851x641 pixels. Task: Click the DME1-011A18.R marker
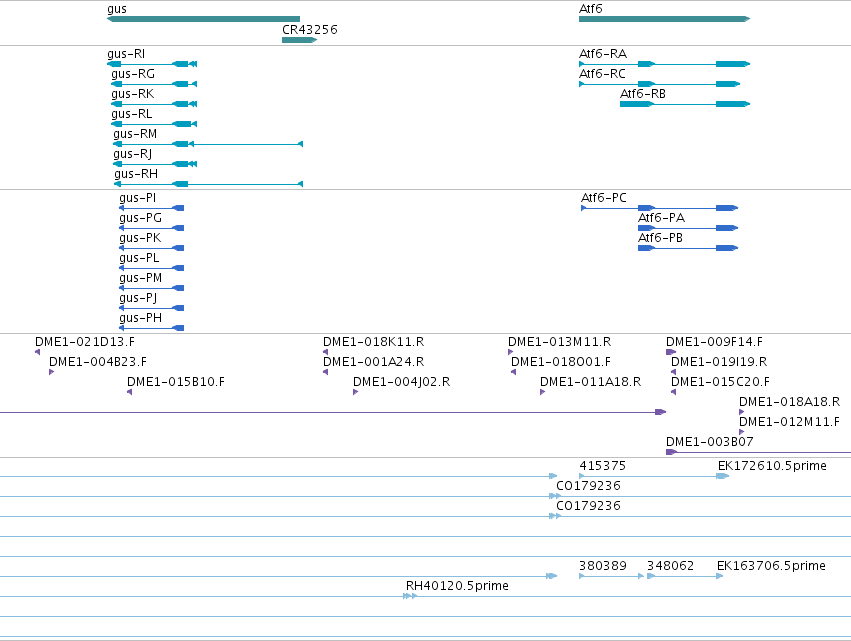pyautogui.click(x=543, y=392)
